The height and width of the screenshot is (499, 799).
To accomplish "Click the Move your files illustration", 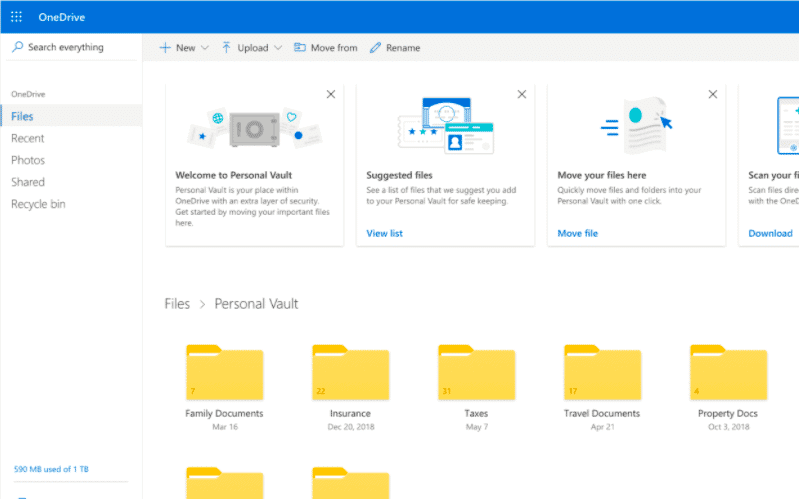I will (636, 125).
